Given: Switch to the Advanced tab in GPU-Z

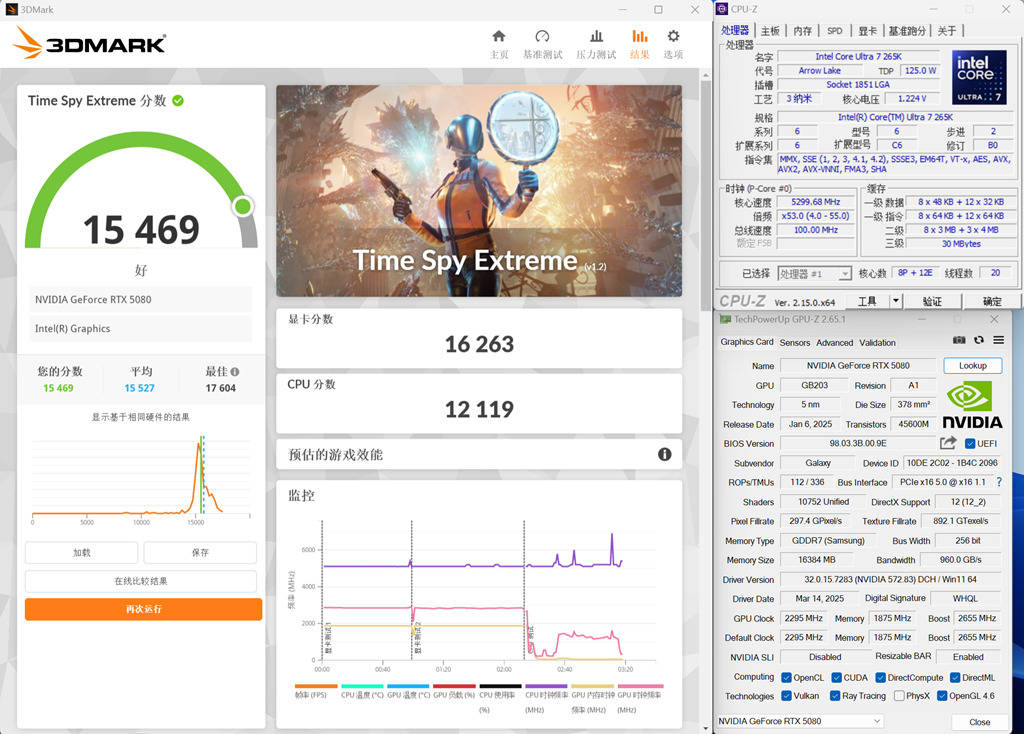Looking at the screenshot, I should coord(835,342).
